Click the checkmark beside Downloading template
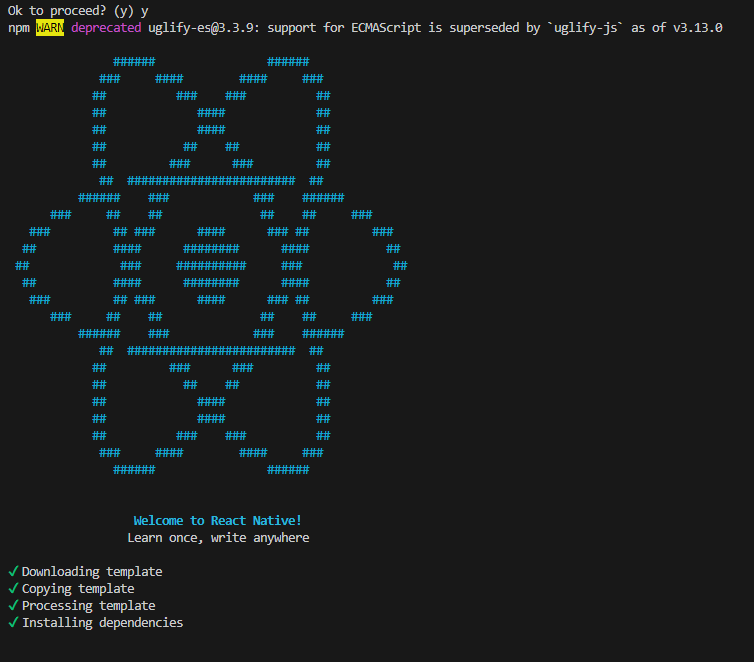This screenshot has height=662, width=754. [x=13, y=571]
